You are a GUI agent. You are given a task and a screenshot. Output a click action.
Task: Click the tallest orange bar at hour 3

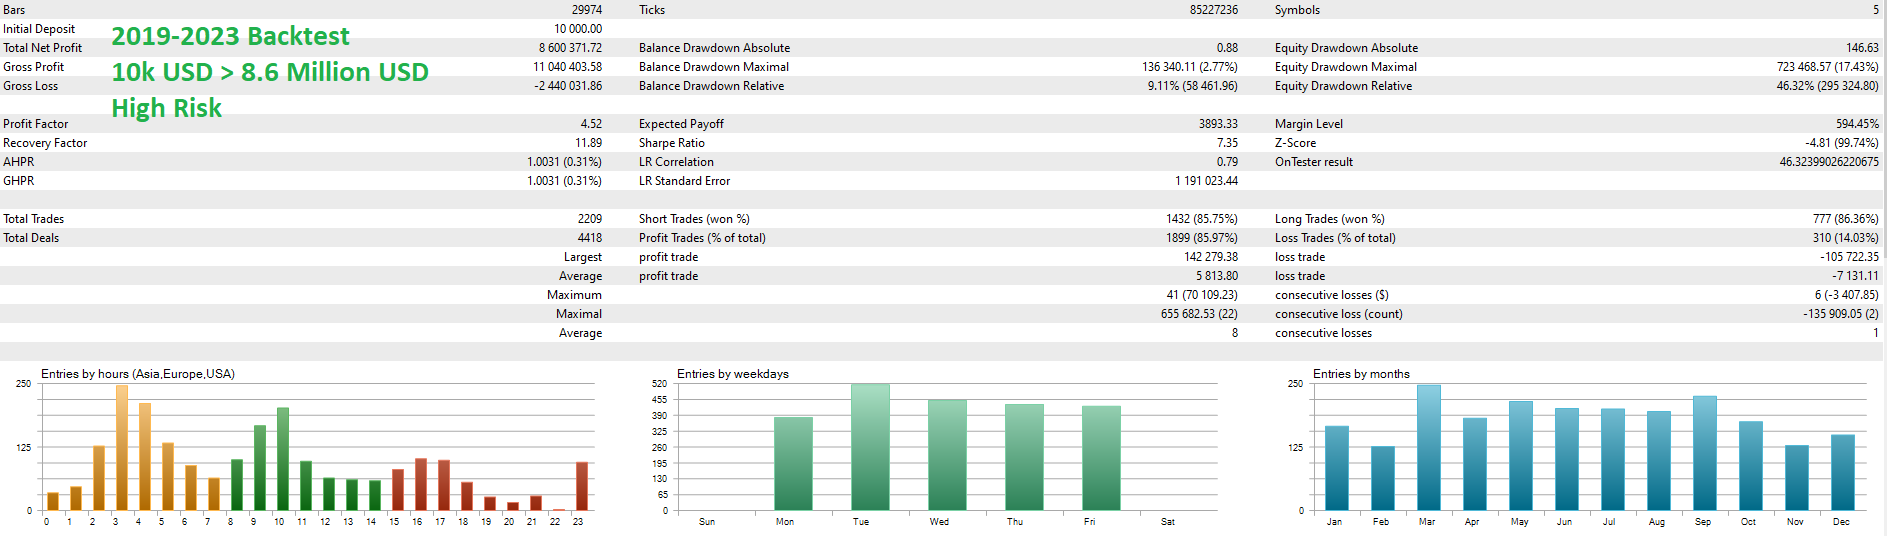click(x=121, y=448)
